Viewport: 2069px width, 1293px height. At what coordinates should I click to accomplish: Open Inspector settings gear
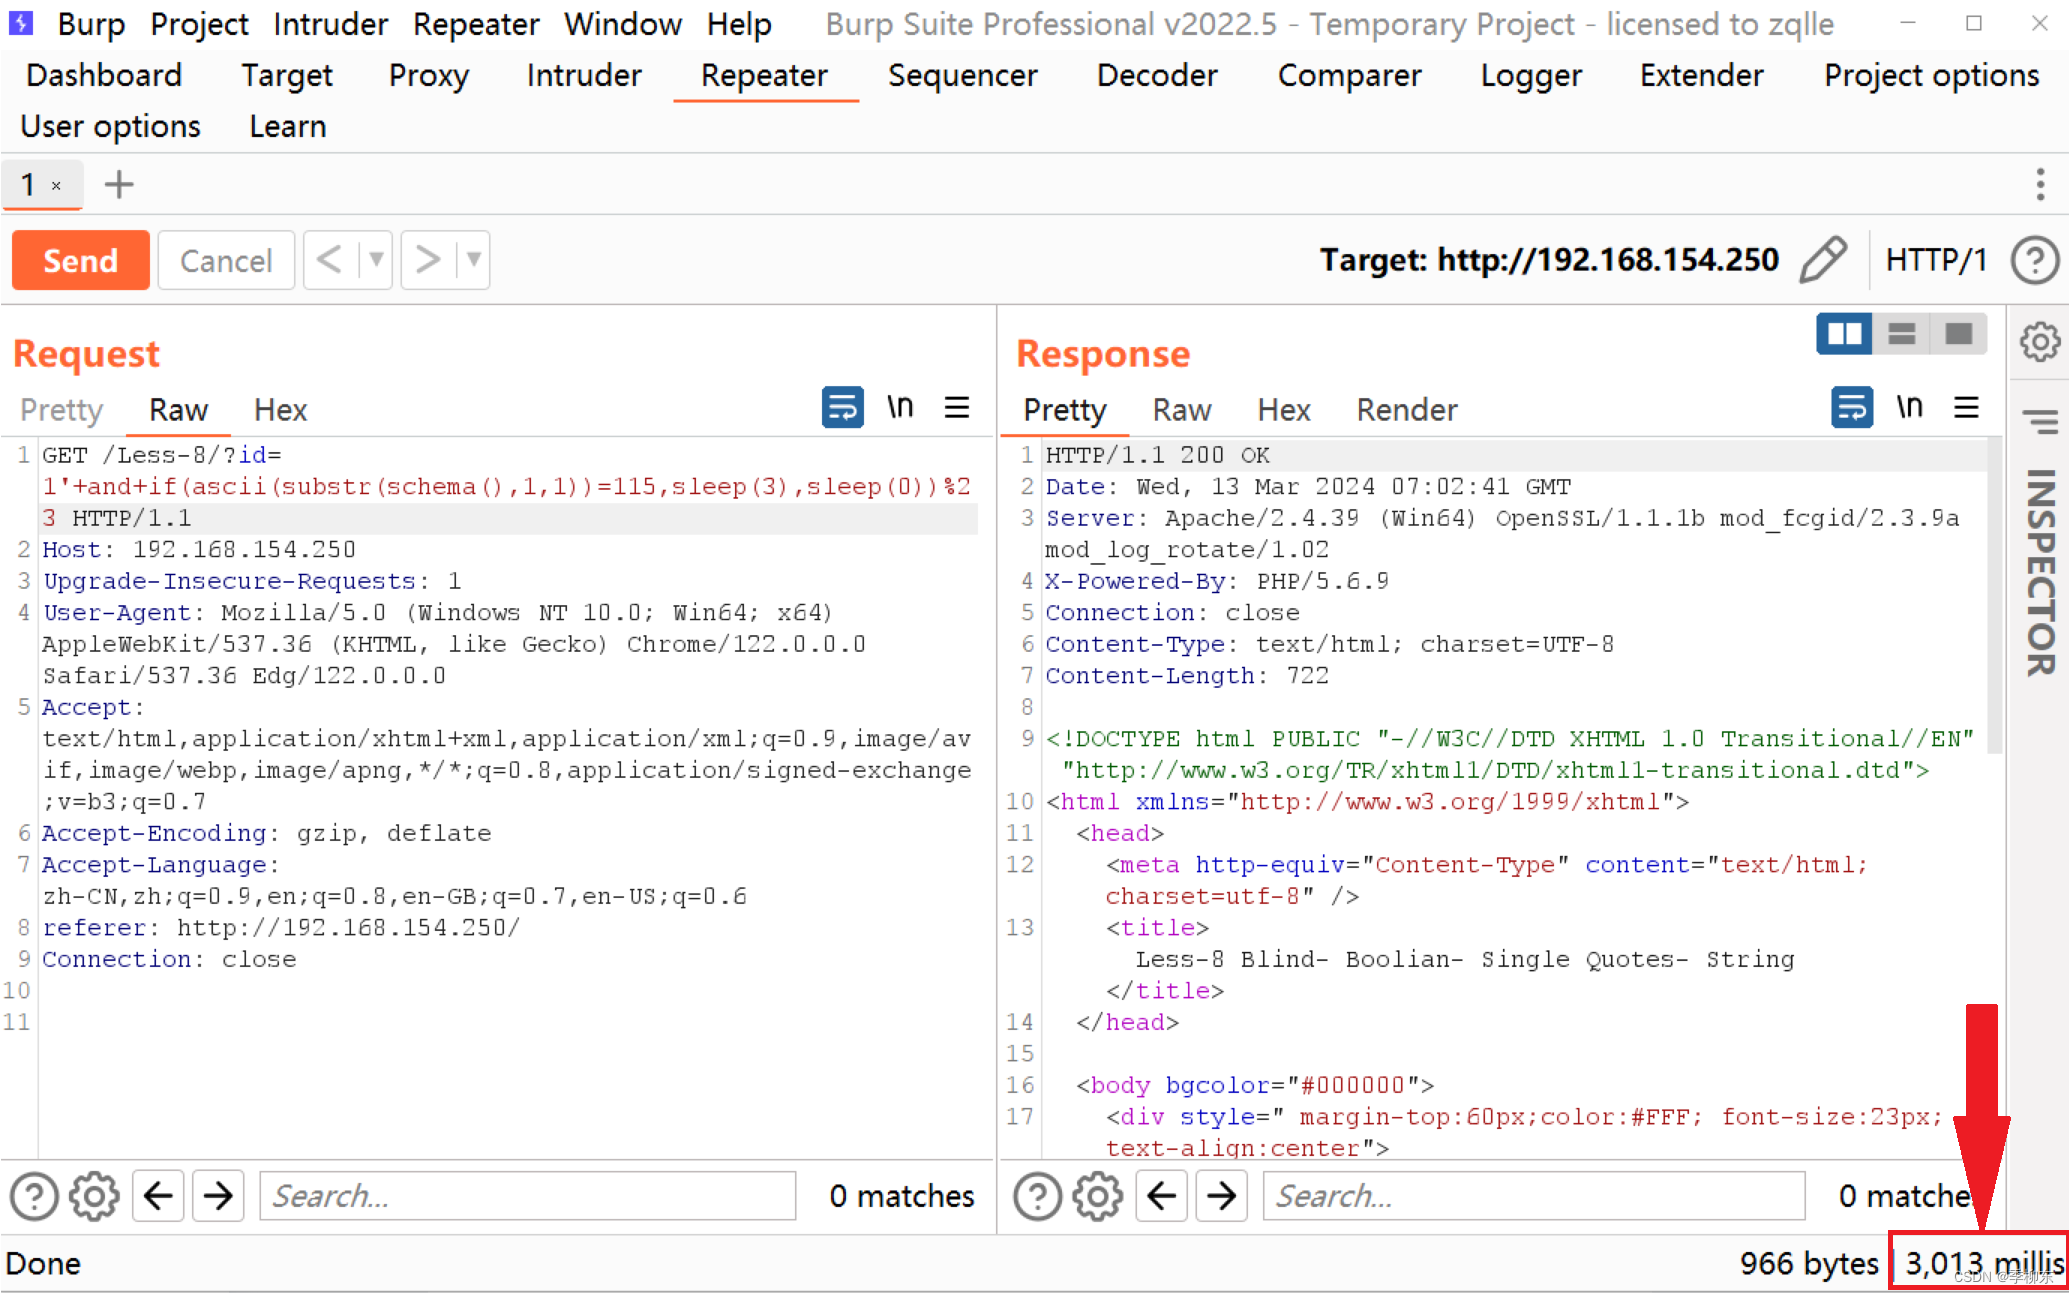(x=2040, y=343)
